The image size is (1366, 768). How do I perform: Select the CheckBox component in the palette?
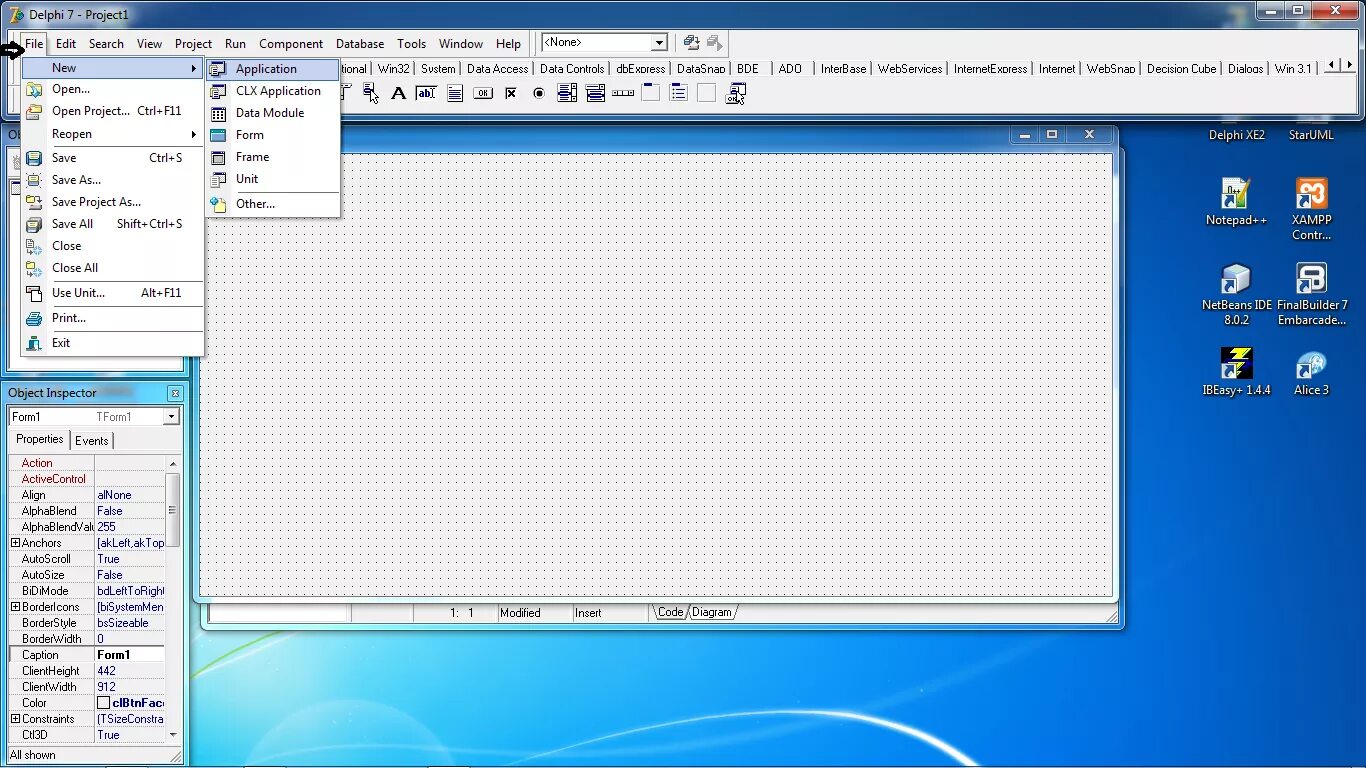(x=511, y=93)
